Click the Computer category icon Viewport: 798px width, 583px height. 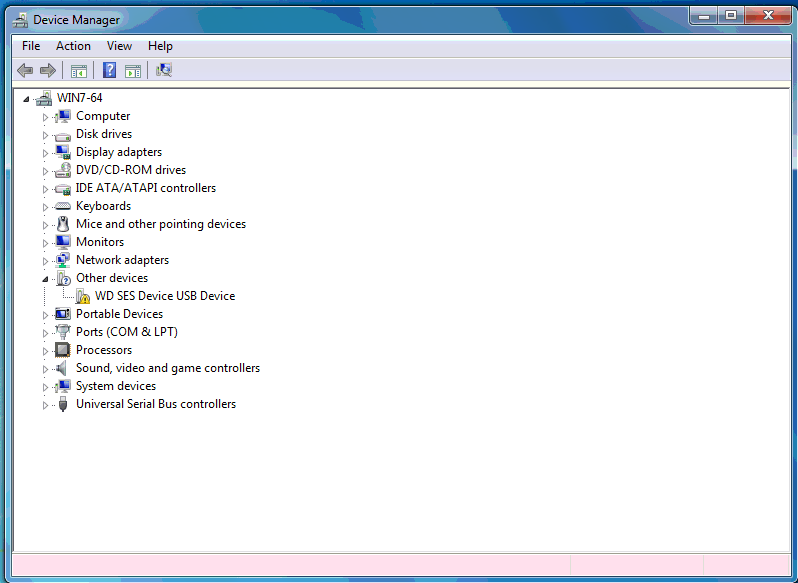point(63,116)
